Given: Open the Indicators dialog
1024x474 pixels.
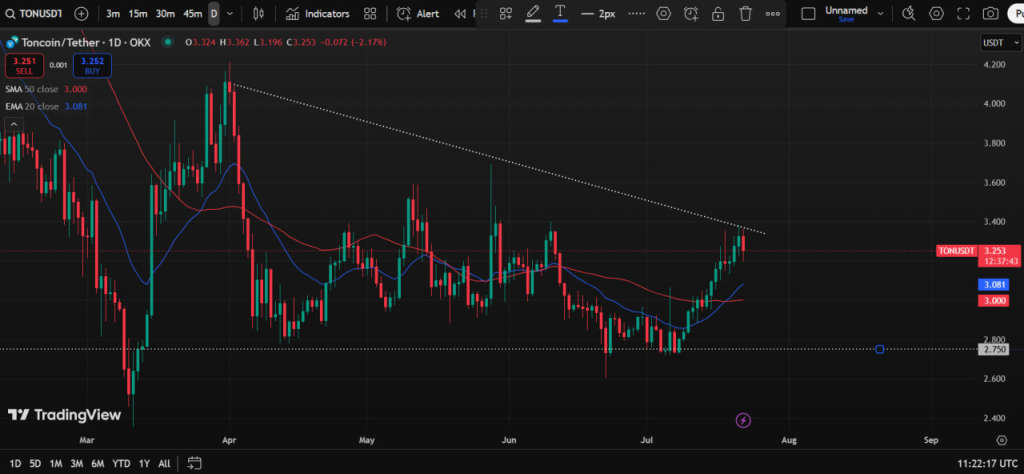Looking at the screenshot, I should [x=318, y=13].
